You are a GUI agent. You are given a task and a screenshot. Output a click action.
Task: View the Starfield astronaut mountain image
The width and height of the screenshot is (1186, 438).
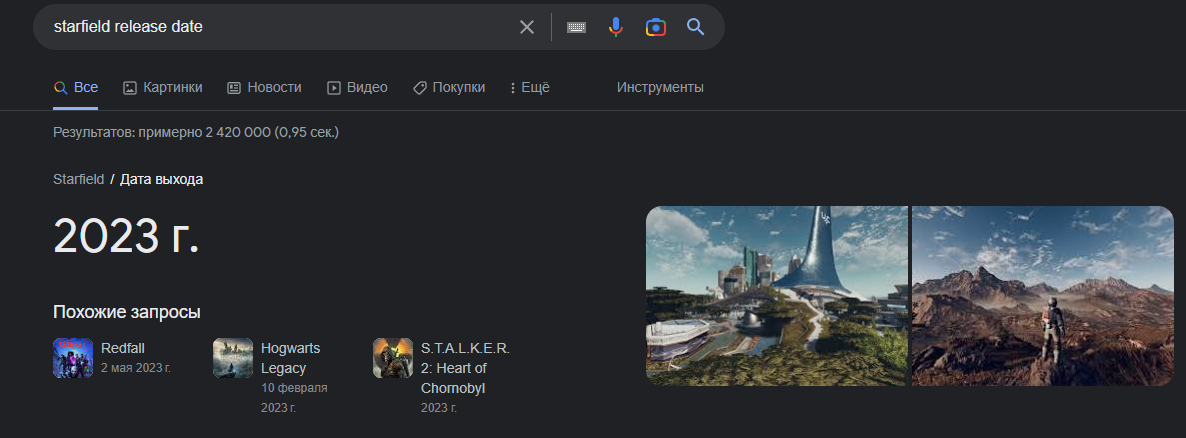1042,296
